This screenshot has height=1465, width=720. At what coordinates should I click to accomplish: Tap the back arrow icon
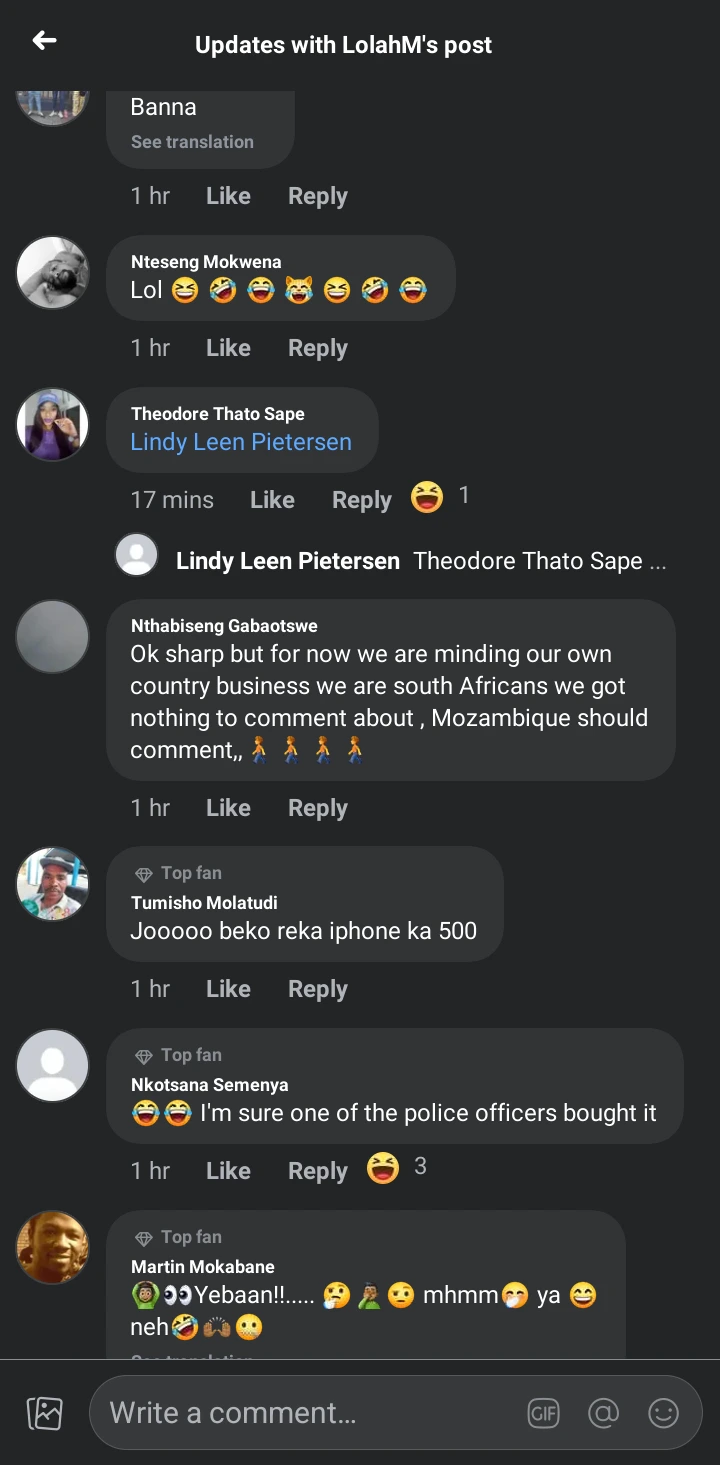tap(45, 41)
